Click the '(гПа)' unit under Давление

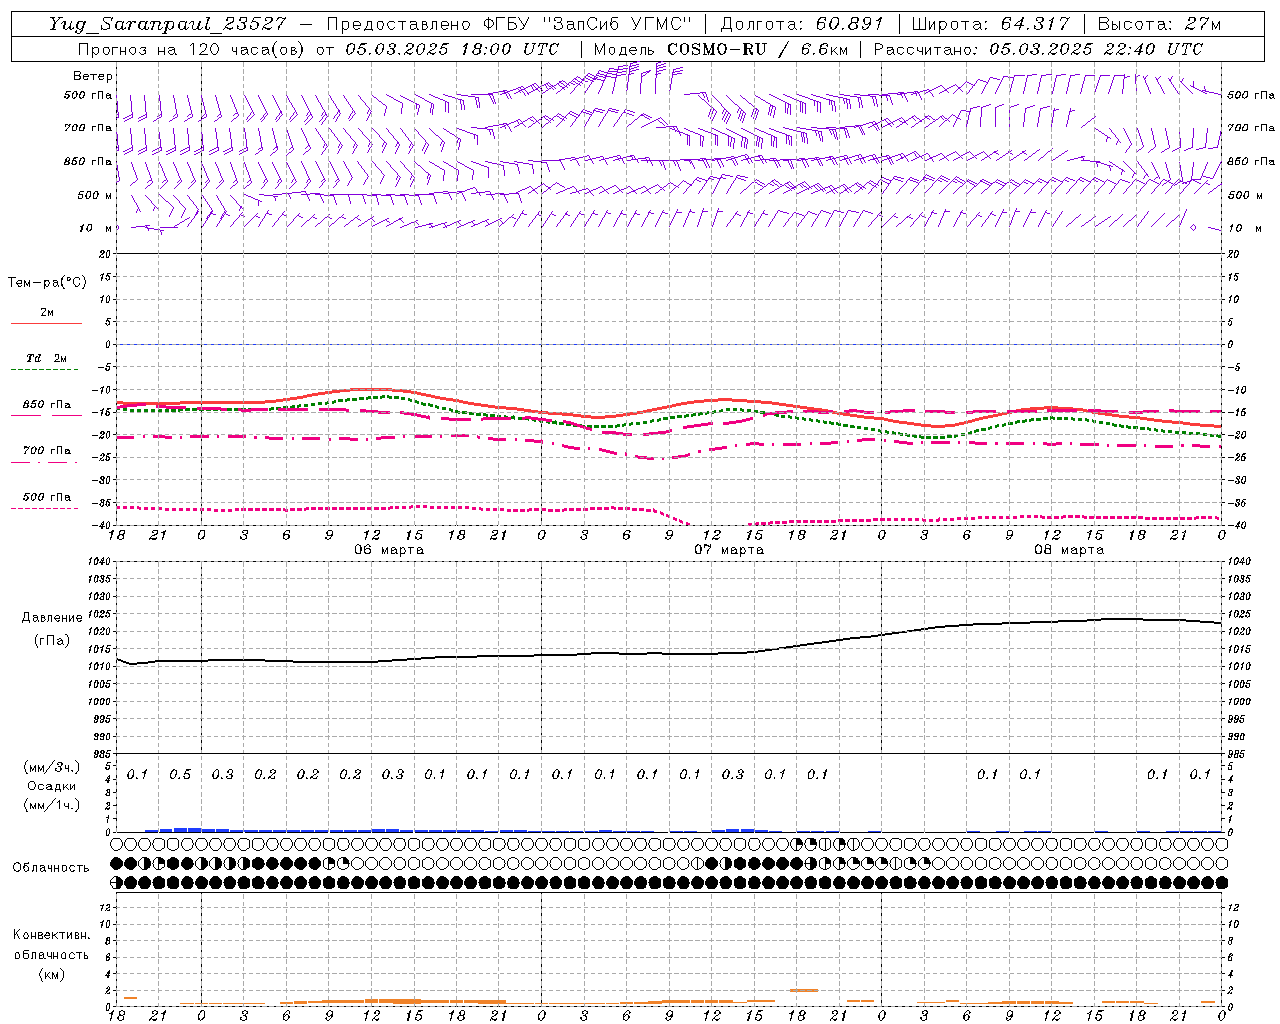coord(52,640)
